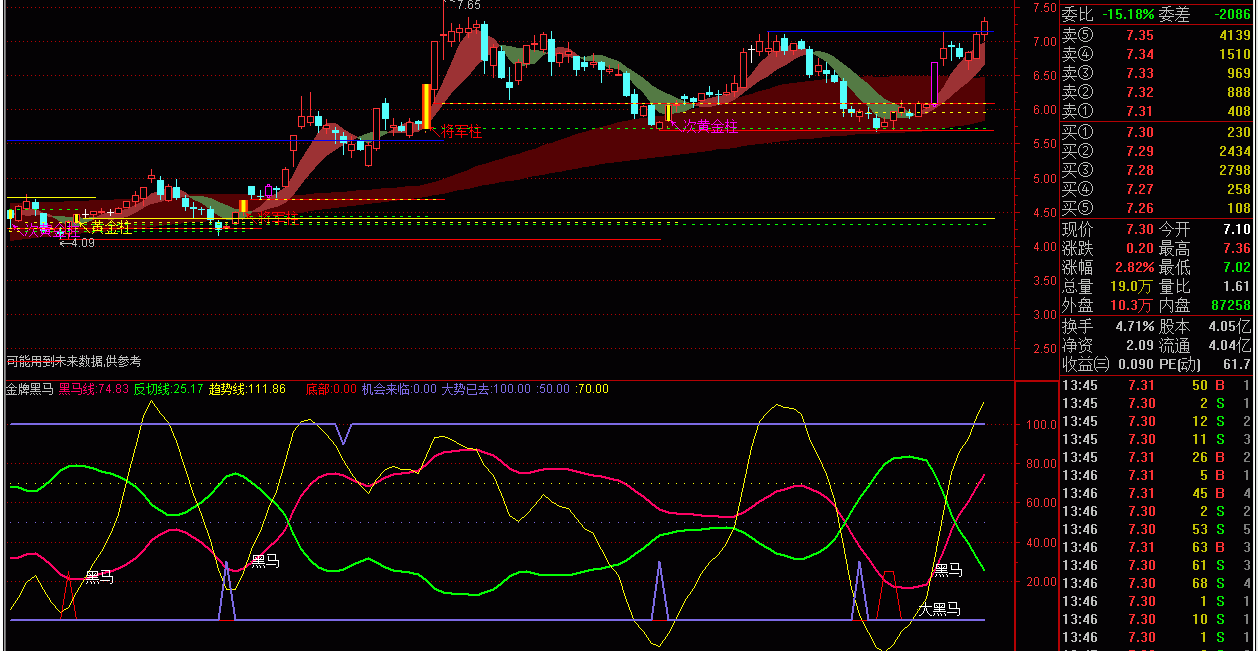Viewport: 1260px width, 651px height.
Task: Select the 内盘 value 87258
Action: pyautogui.click(x=1231, y=305)
